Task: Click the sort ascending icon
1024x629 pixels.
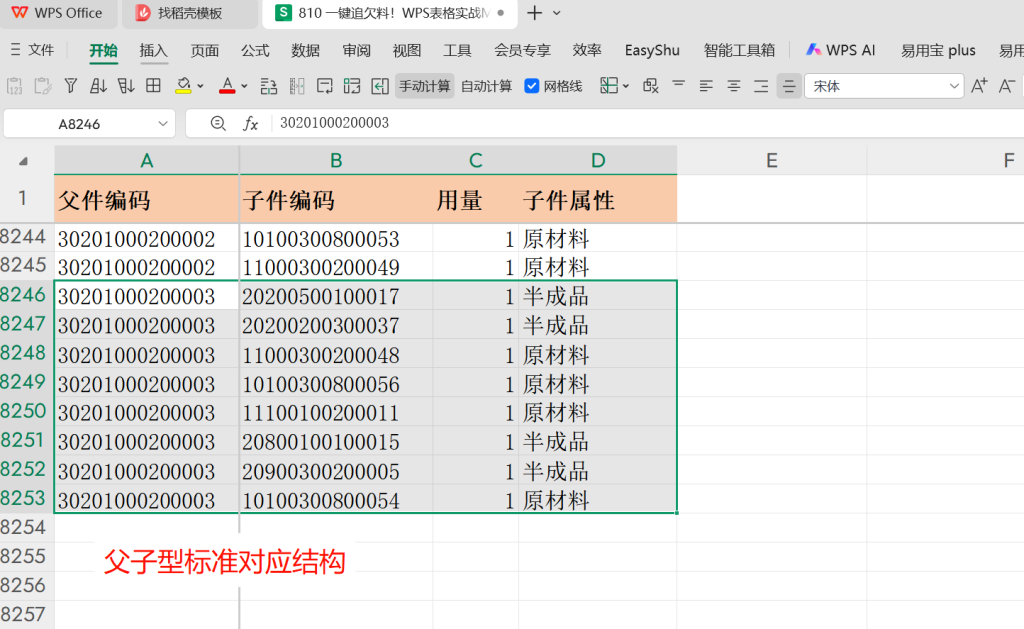Action: point(99,86)
